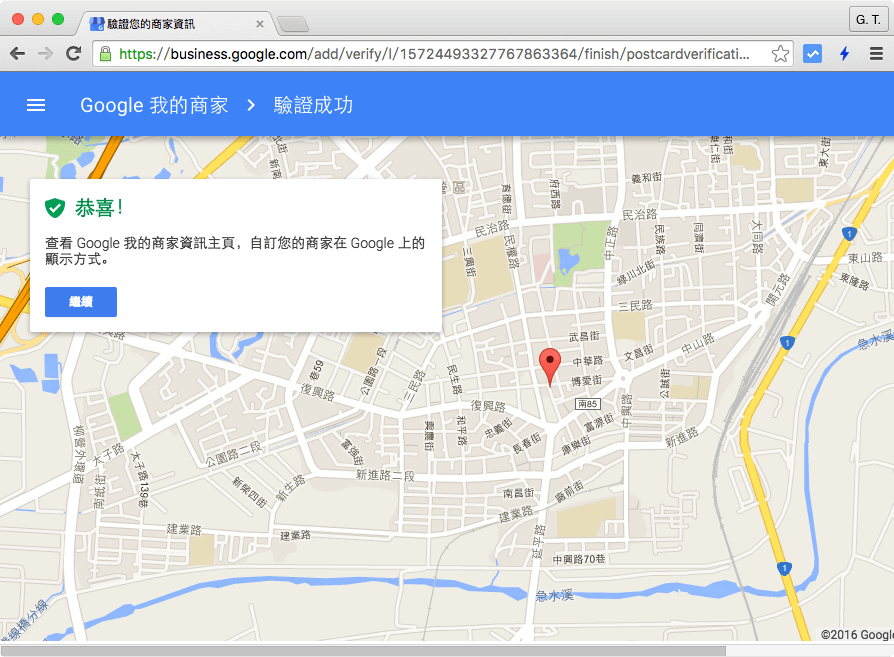The width and height of the screenshot is (894, 657).
Task: Click the address bar to edit the URL
Action: [430, 53]
